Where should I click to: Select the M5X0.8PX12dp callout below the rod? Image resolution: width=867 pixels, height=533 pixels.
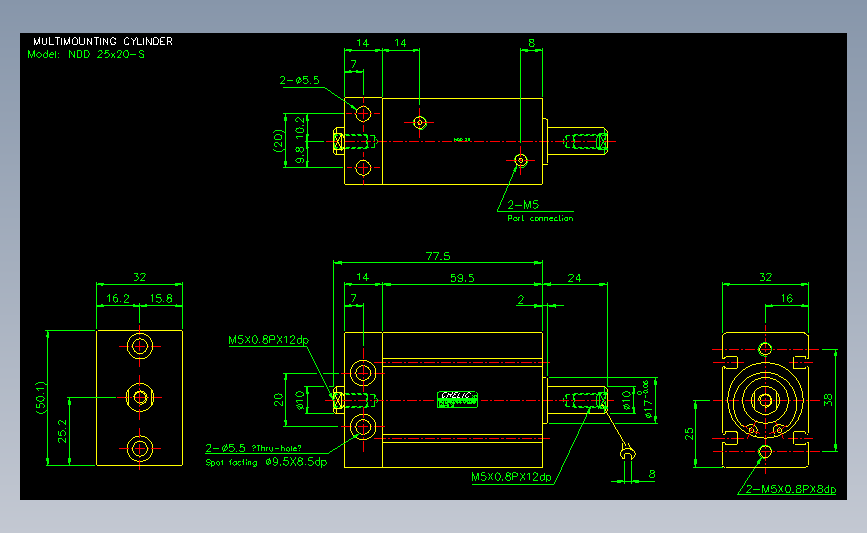(x=511, y=477)
